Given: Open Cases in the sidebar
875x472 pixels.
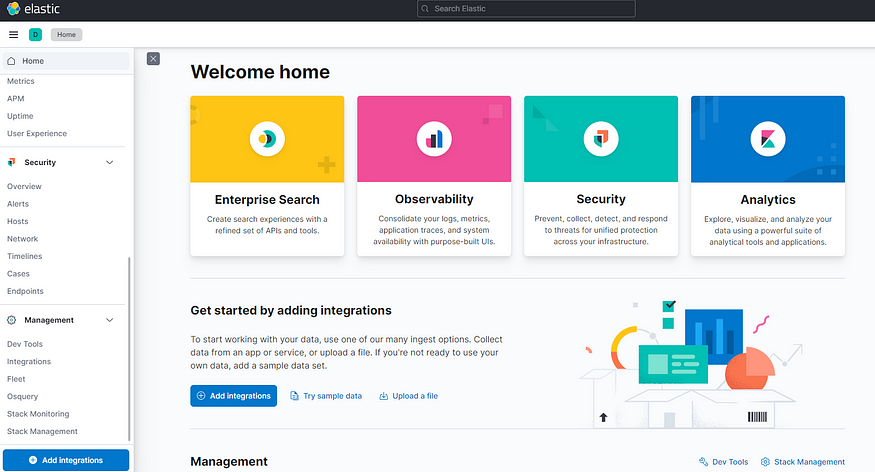Looking at the screenshot, I should click(x=18, y=274).
